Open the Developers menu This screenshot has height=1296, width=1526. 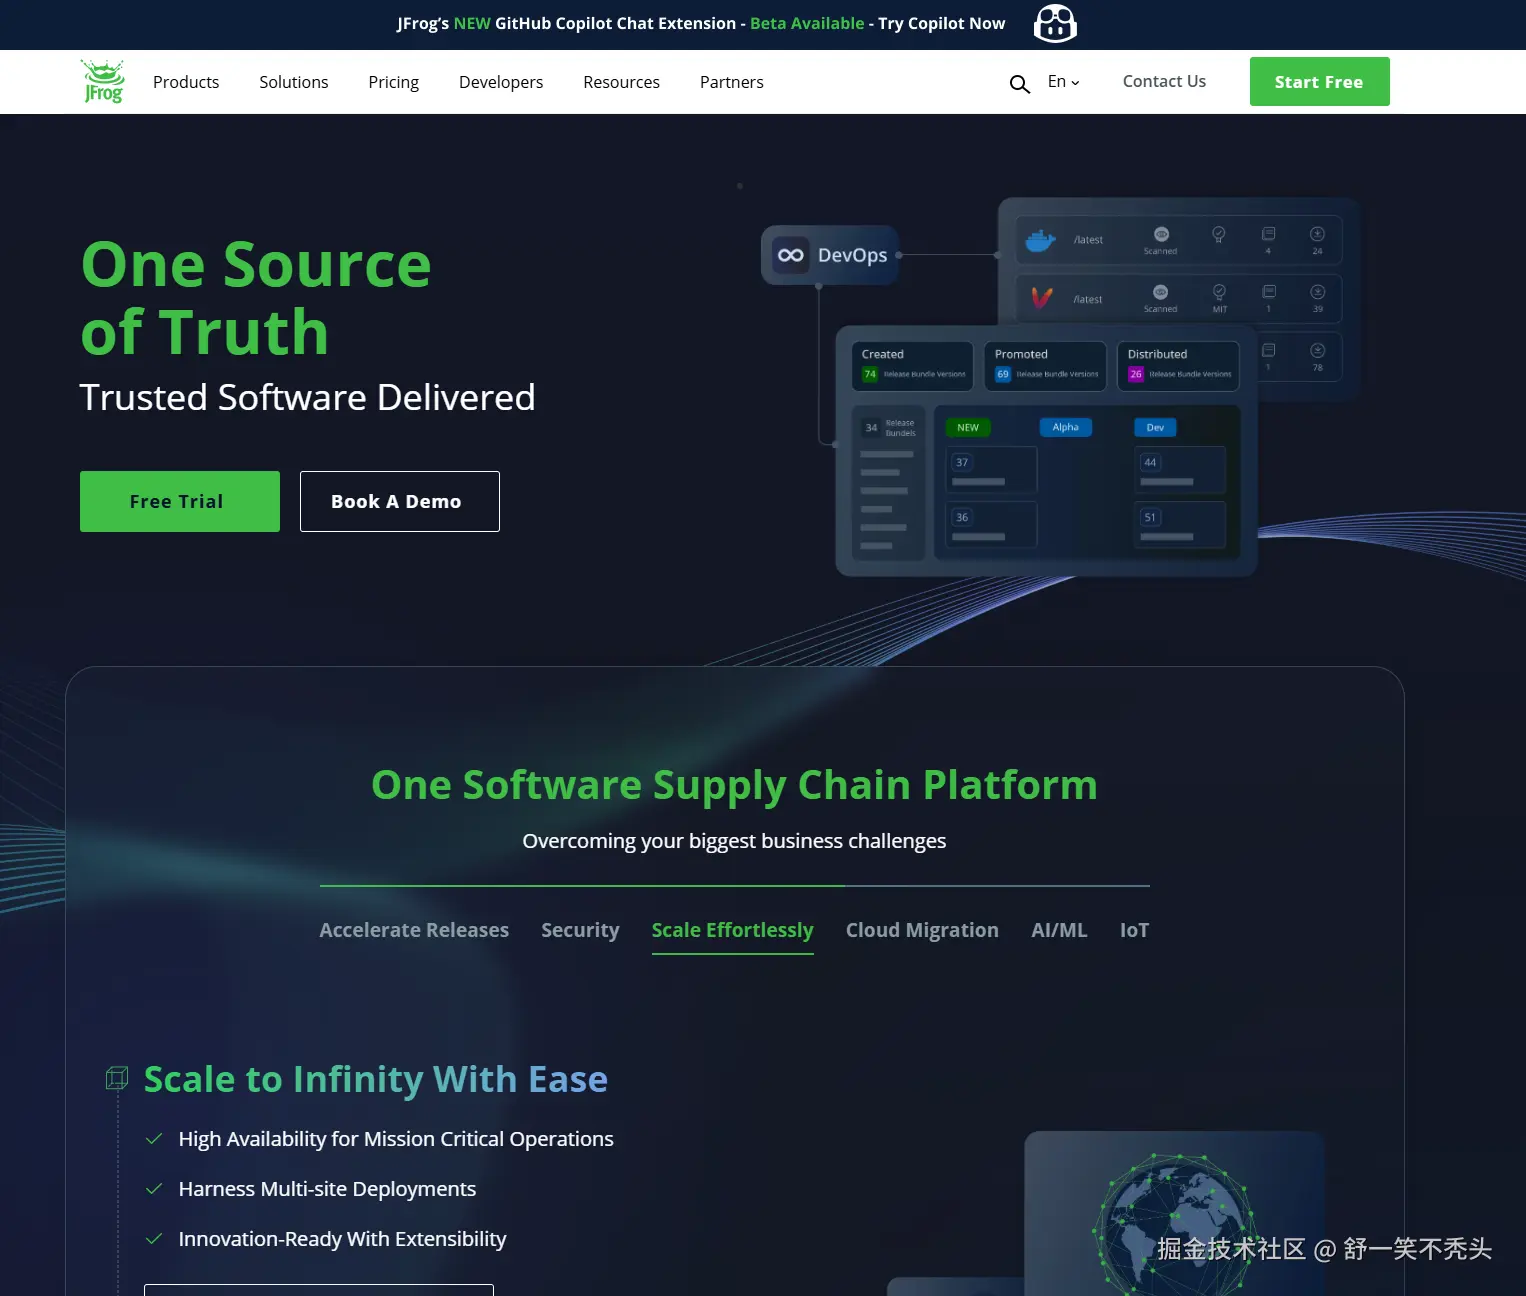click(x=501, y=82)
